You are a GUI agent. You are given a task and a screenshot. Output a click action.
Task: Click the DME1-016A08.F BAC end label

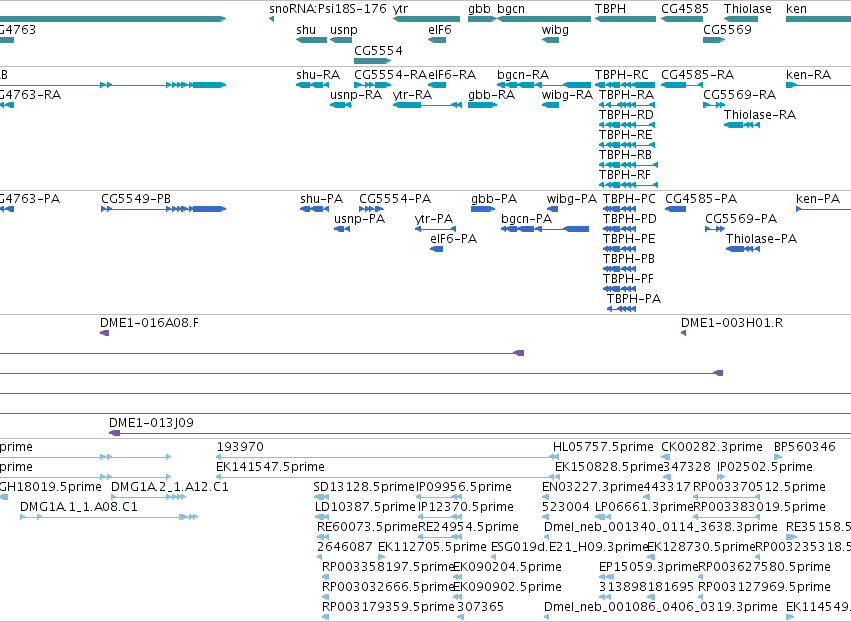(x=149, y=323)
